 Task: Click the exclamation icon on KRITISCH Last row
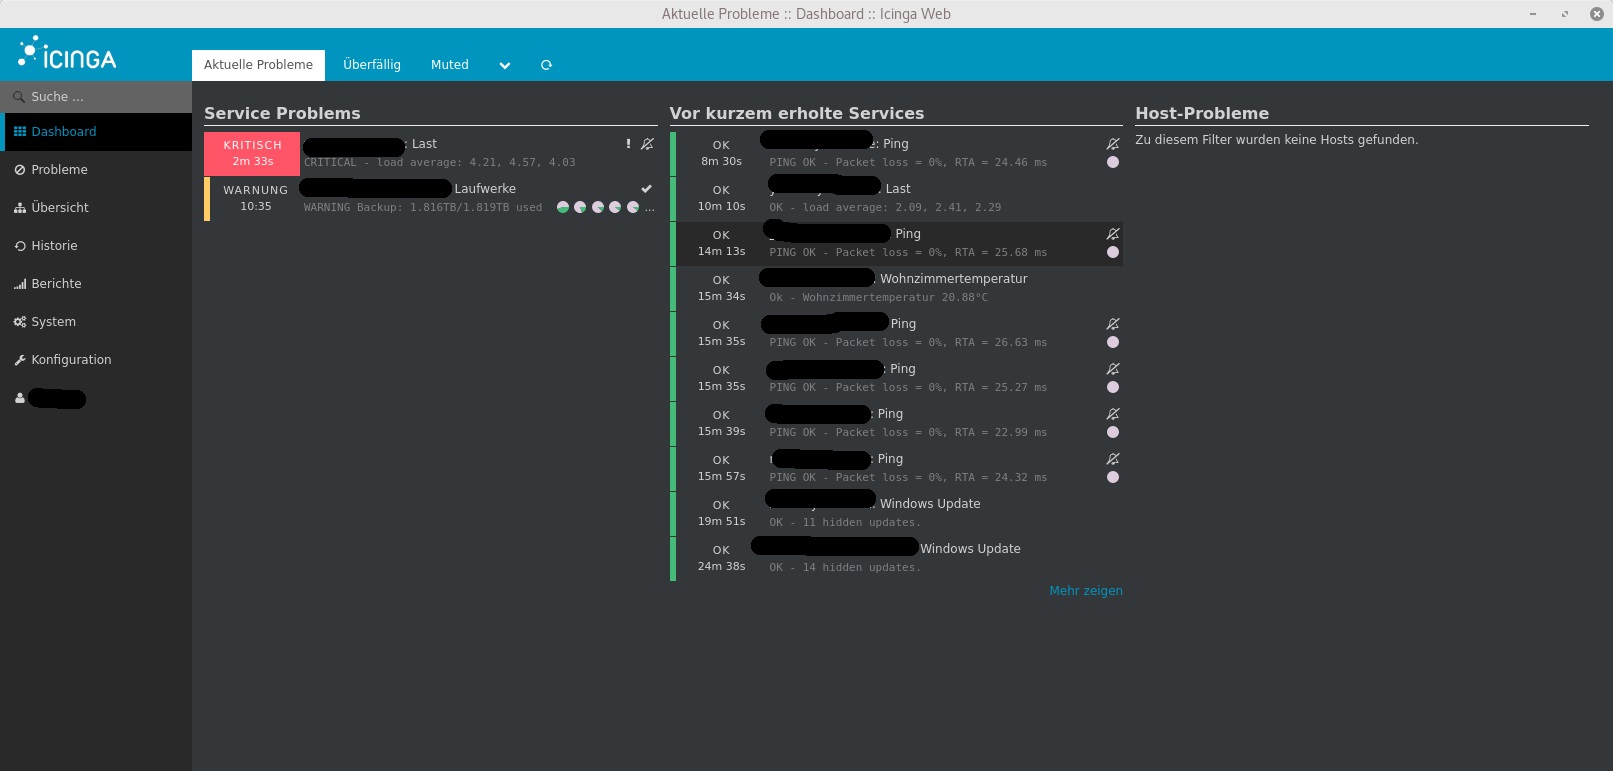click(628, 144)
